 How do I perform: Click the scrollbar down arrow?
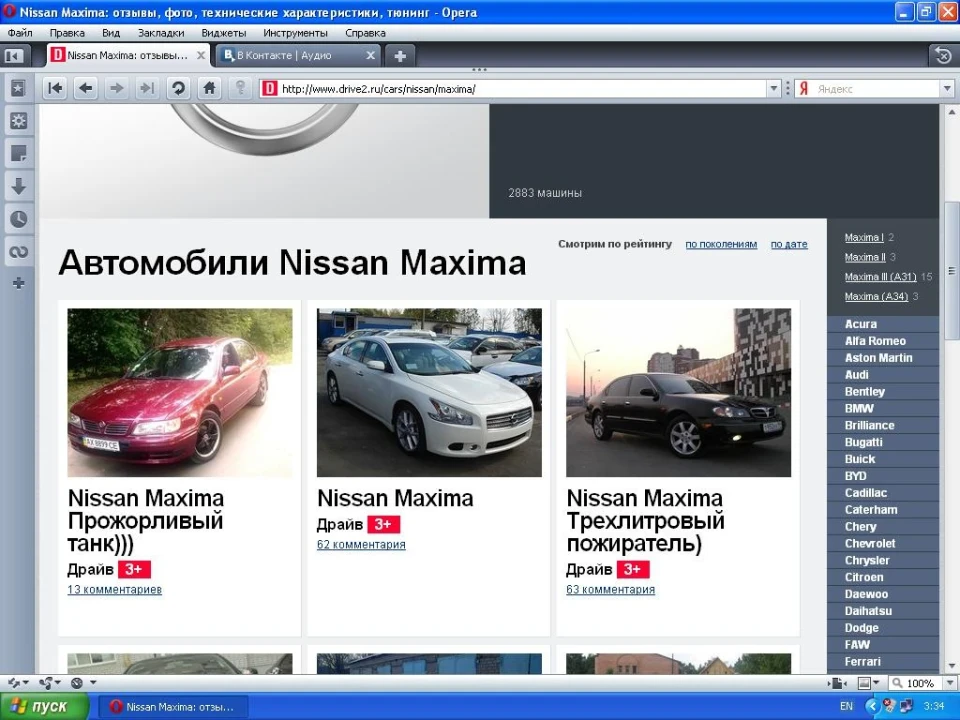(951, 666)
